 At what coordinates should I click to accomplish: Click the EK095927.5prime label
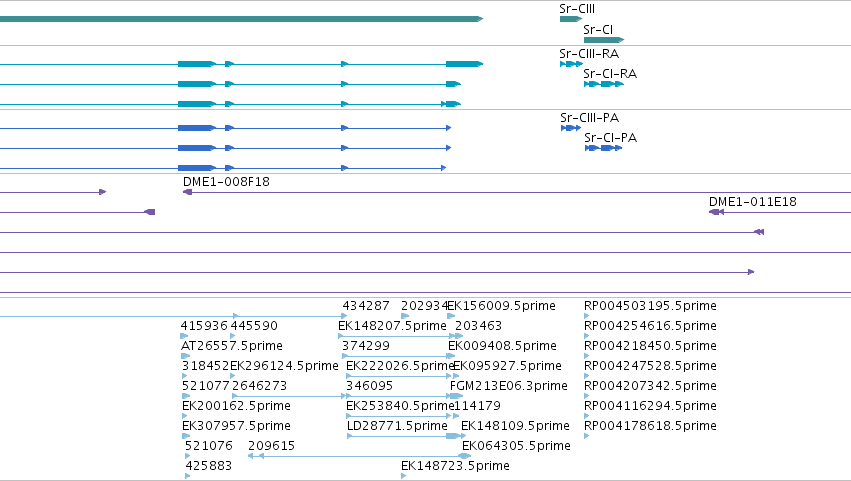click(x=507, y=366)
